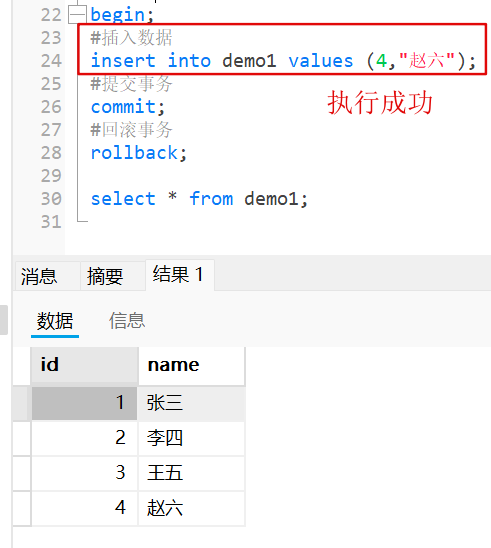Click the 张三 name cell
The height and width of the screenshot is (548, 491).
192,403
